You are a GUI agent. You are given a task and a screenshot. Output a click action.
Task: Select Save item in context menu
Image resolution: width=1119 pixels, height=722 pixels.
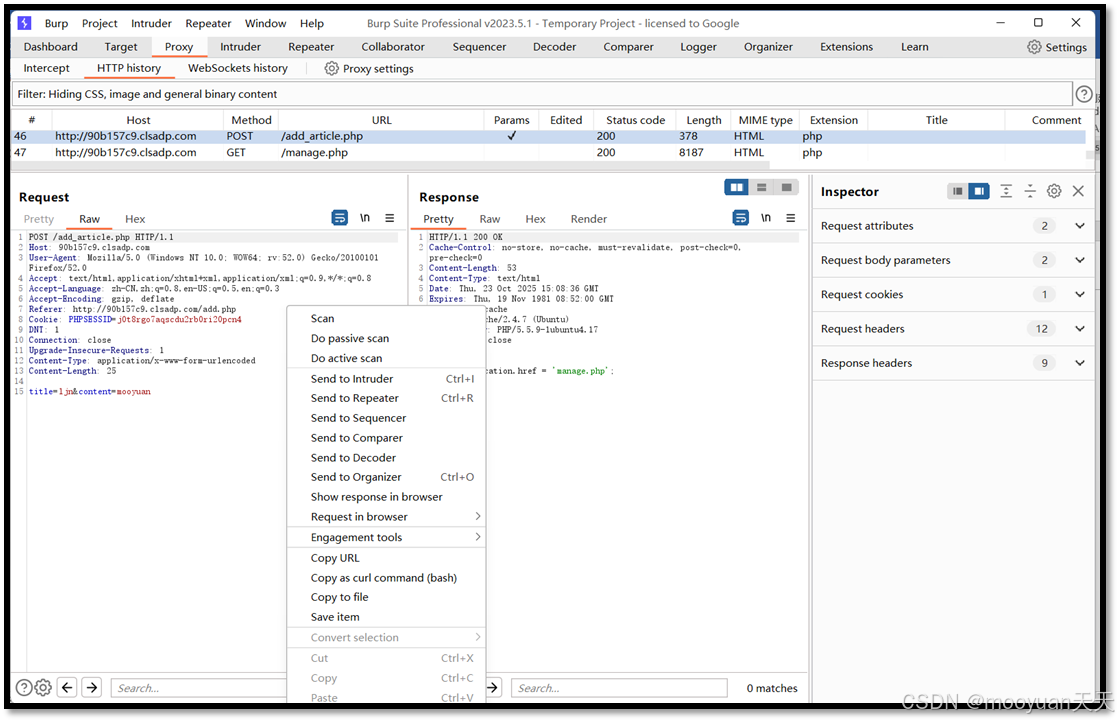tap(386, 617)
